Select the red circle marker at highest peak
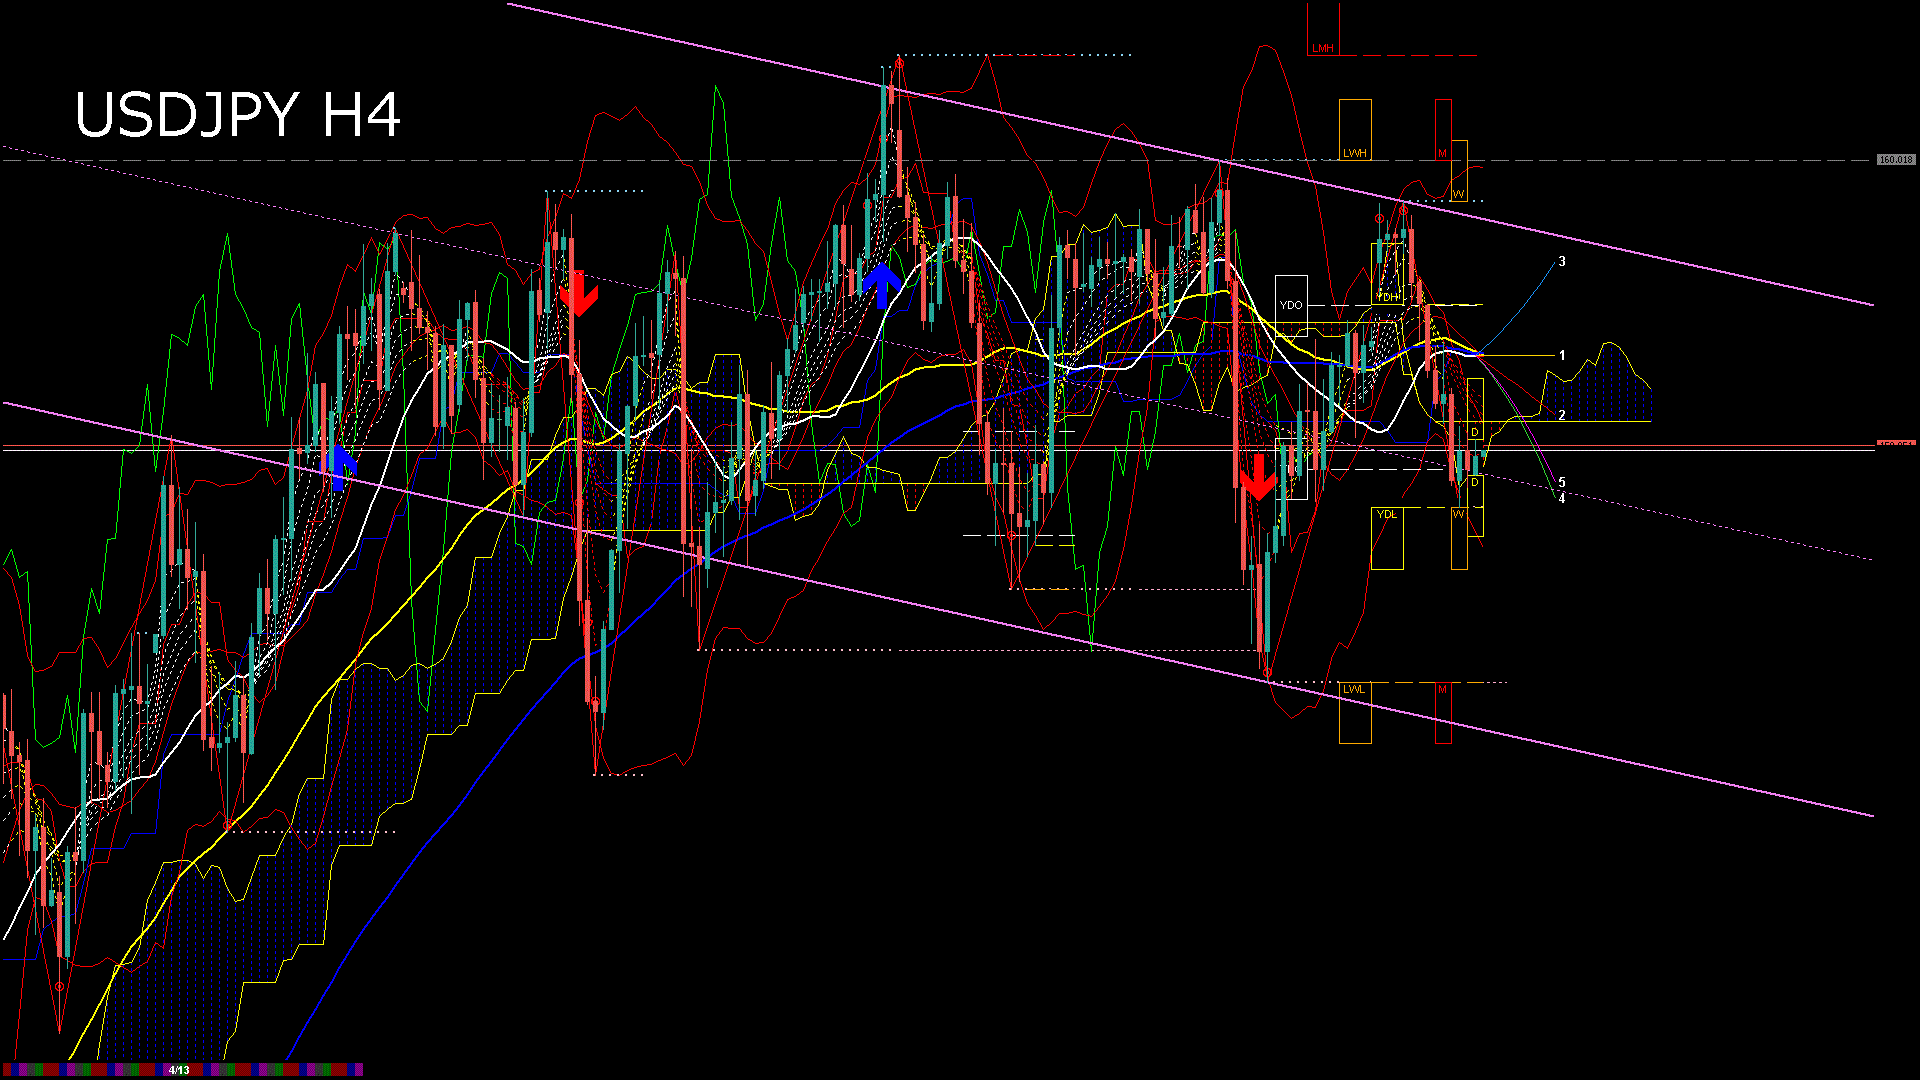 point(899,63)
